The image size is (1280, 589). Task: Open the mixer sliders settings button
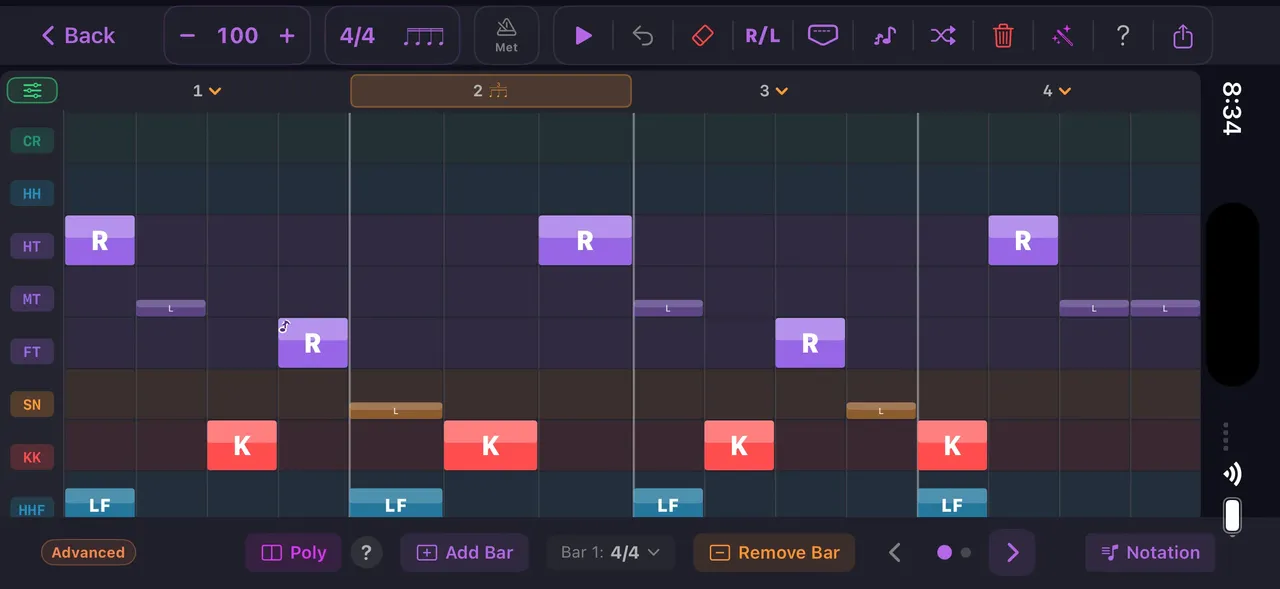pos(32,91)
